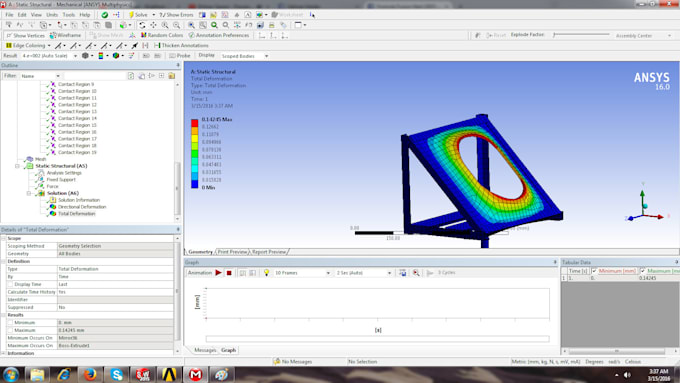The width and height of the screenshot is (680, 383).
Task: Select the Pan tool icon
Action: [x=153, y=25]
